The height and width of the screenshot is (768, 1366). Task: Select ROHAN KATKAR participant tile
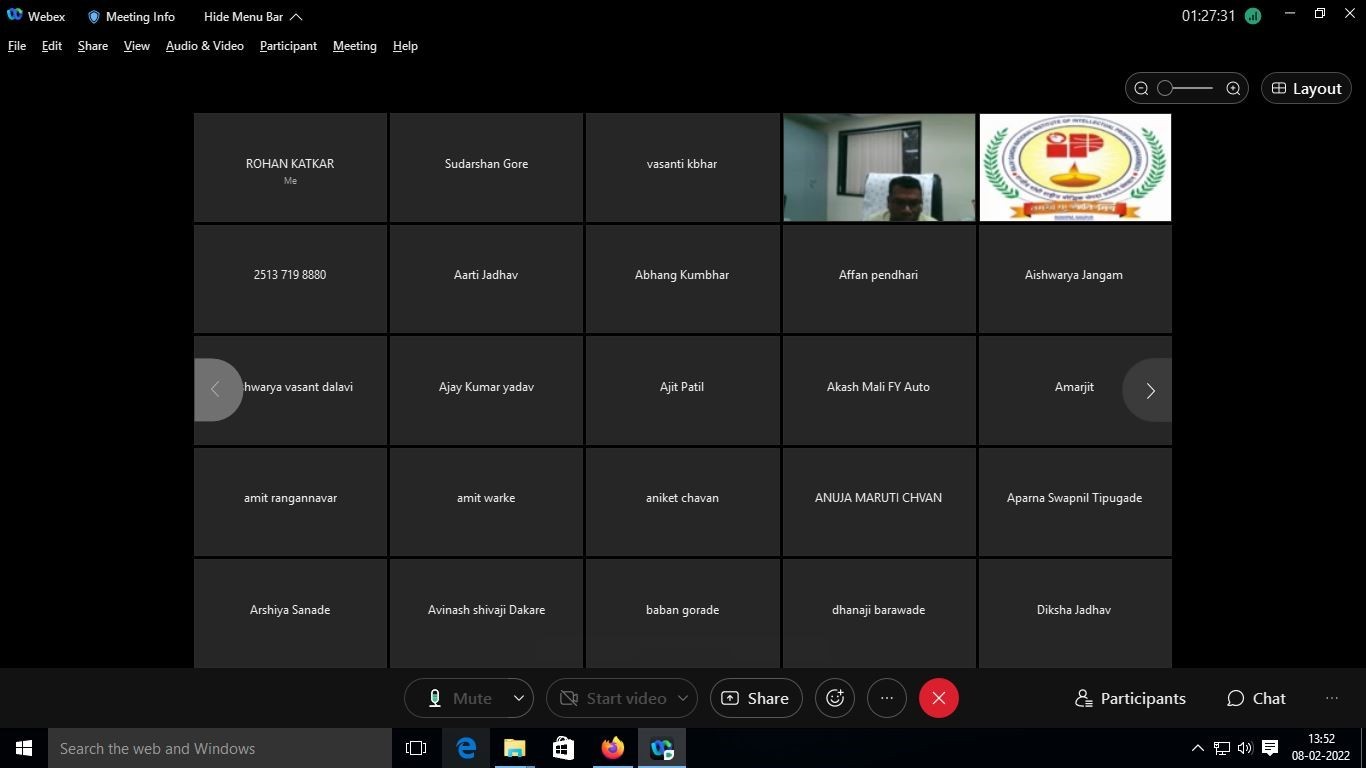point(290,167)
